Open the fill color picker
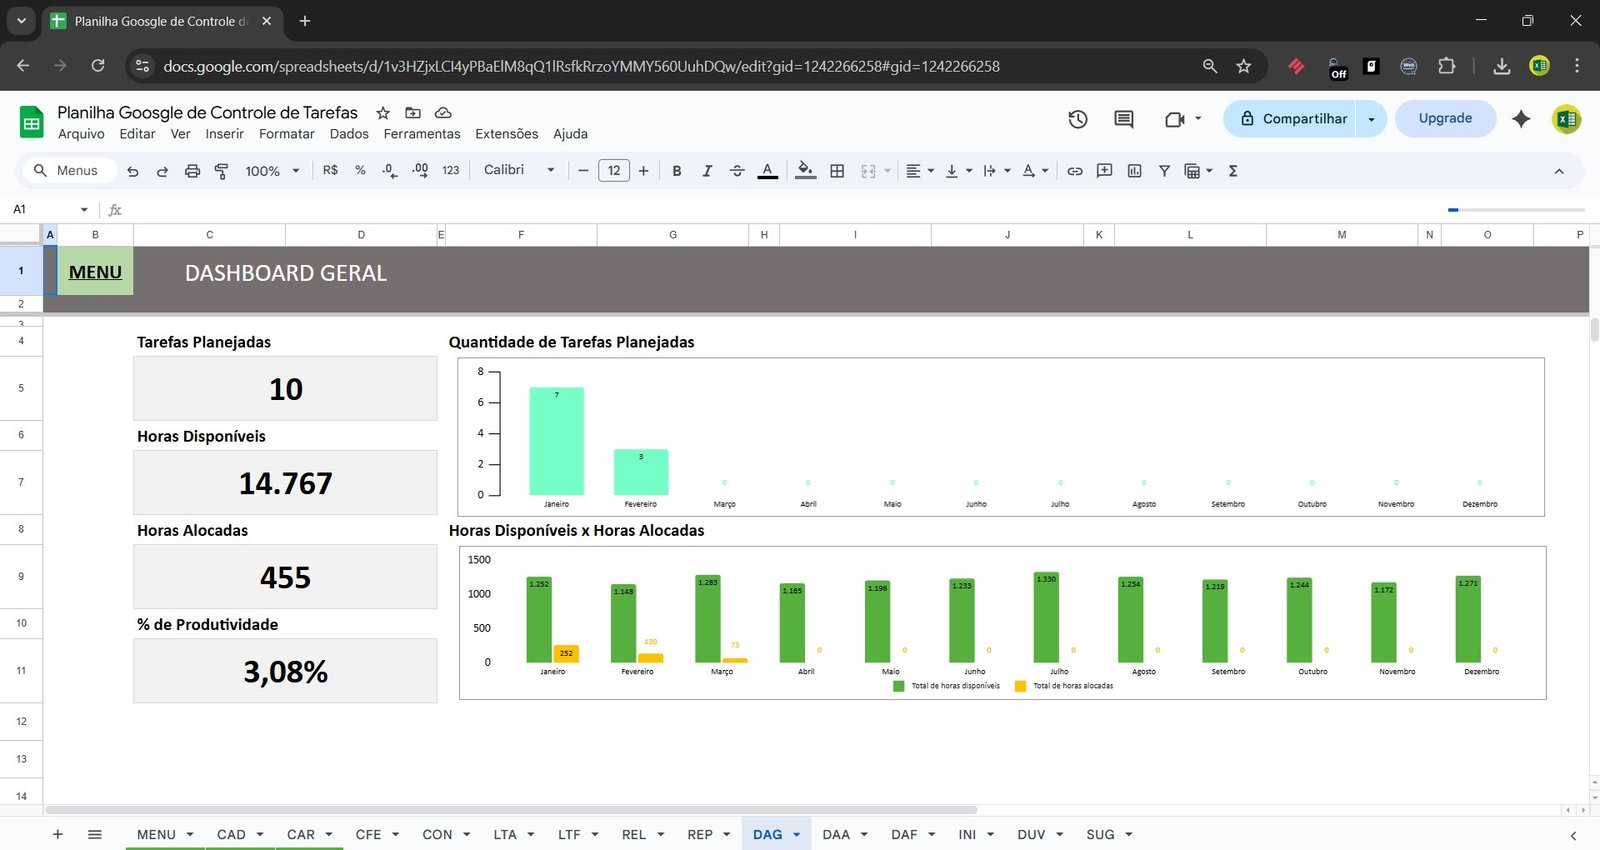Image resolution: width=1600 pixels, height=850 pixels. click(x=805, y=171)
